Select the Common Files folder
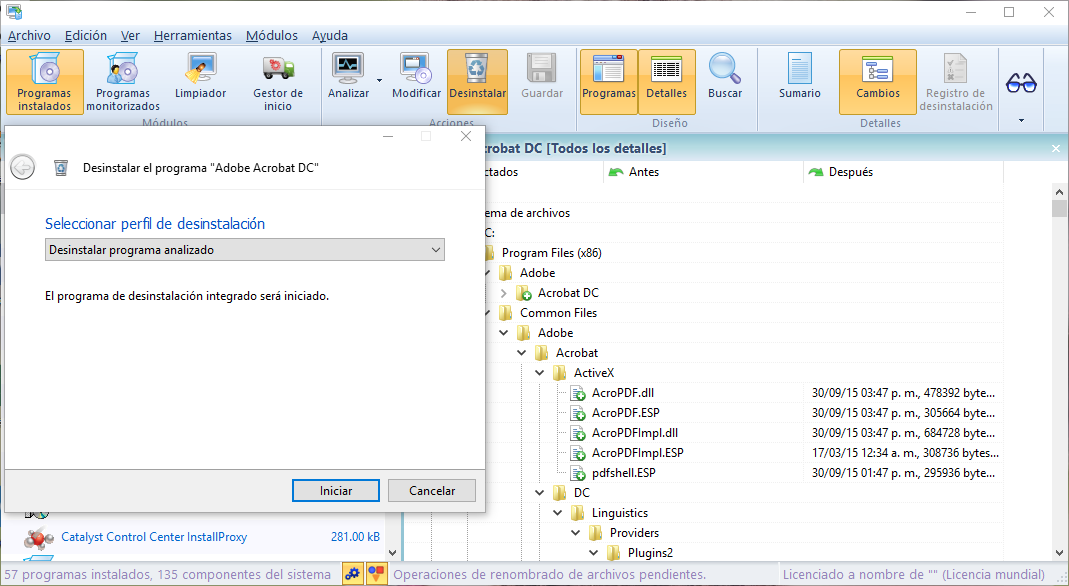 pyautogui.click(x=558, y=313)
